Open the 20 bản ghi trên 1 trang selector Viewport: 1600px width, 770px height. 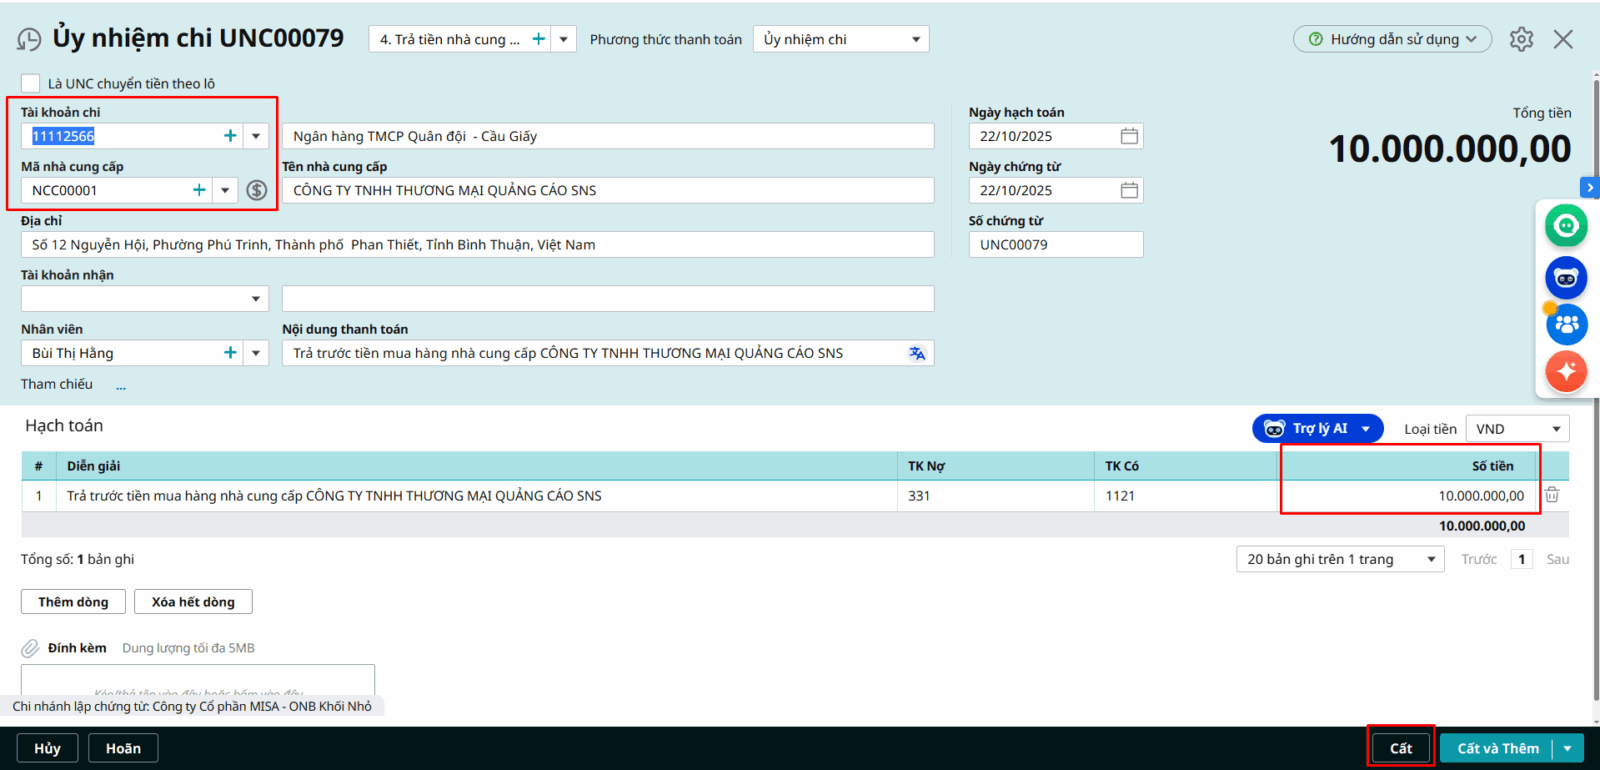[x=1340, y=559]
